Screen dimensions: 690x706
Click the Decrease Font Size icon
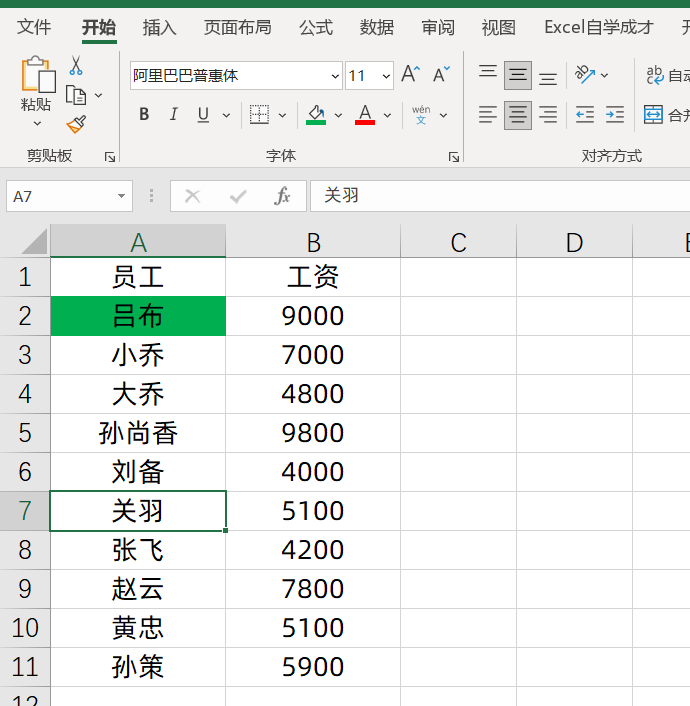pos(441,74)
